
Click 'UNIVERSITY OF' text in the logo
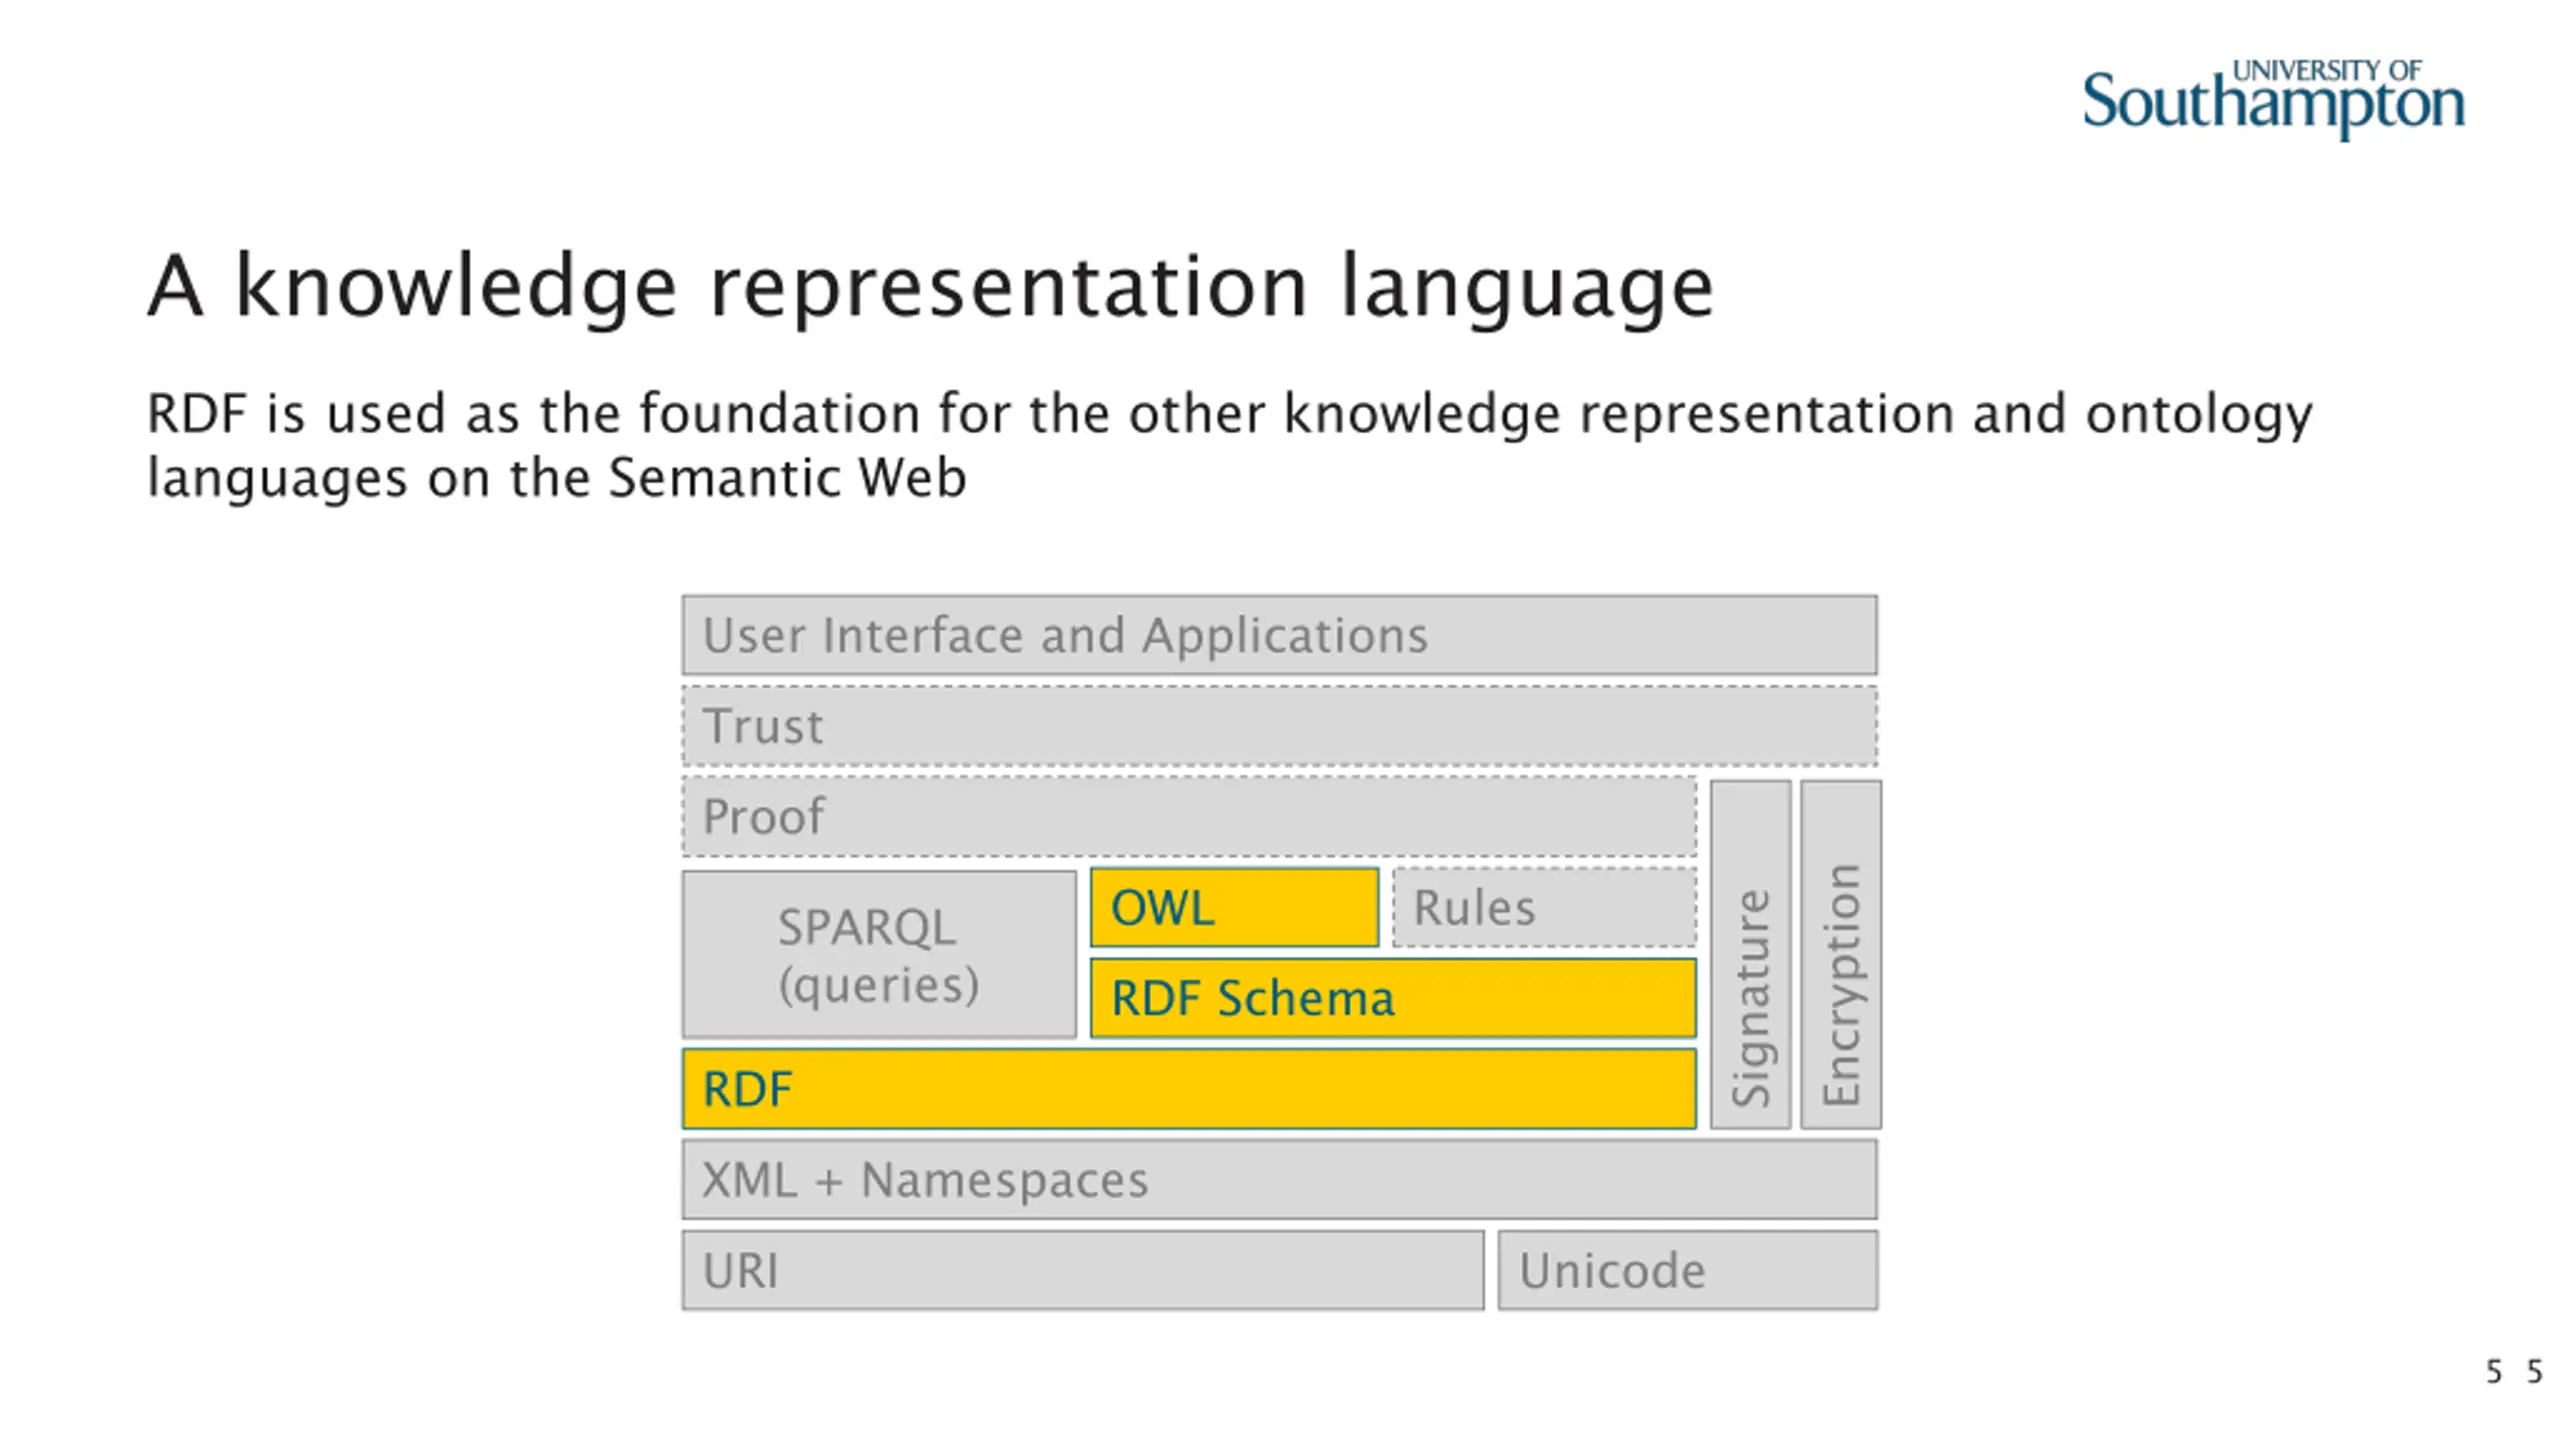(2326, 71)
